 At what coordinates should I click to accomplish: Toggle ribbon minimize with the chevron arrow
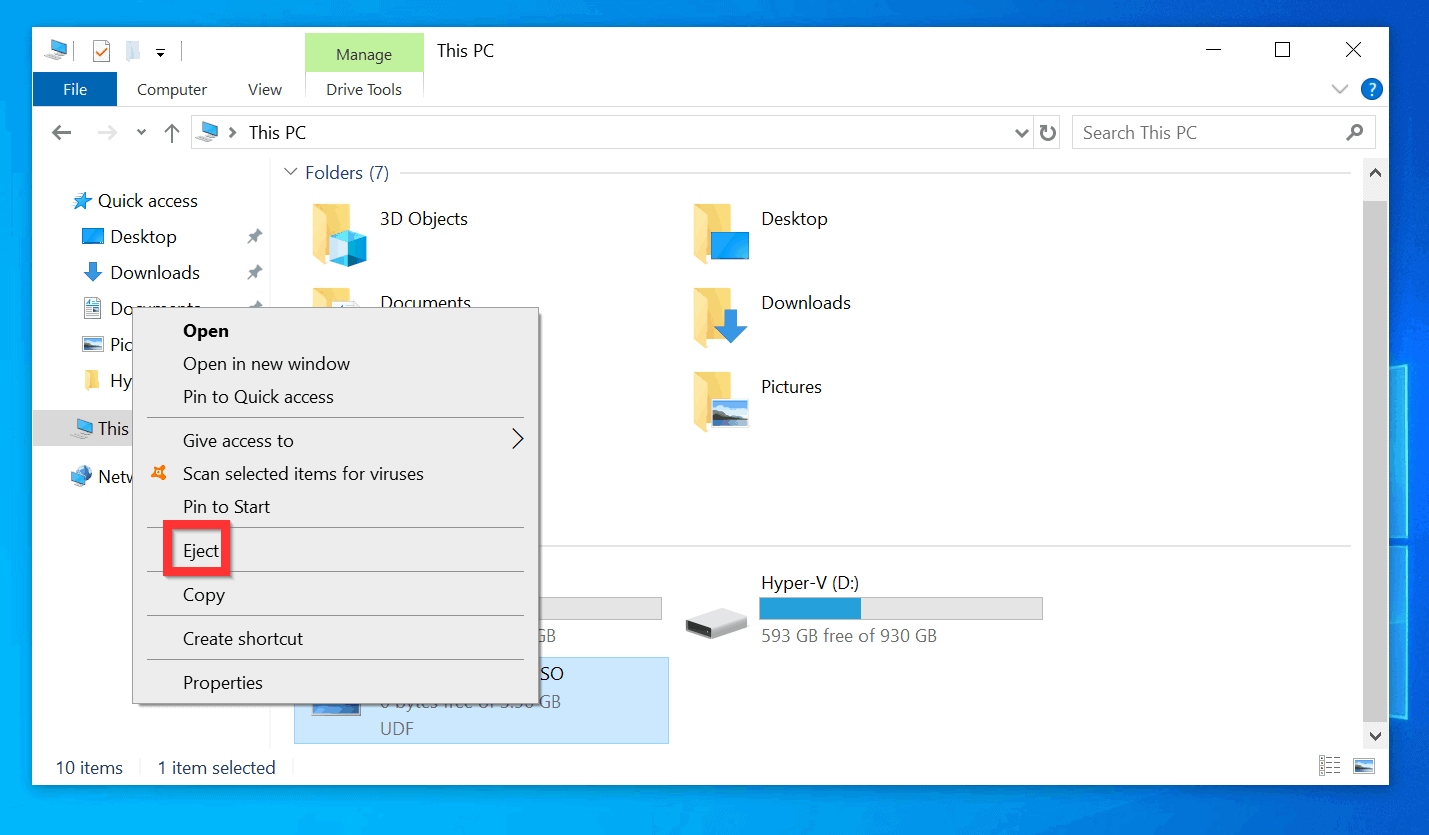click(x=1339, y=89)
